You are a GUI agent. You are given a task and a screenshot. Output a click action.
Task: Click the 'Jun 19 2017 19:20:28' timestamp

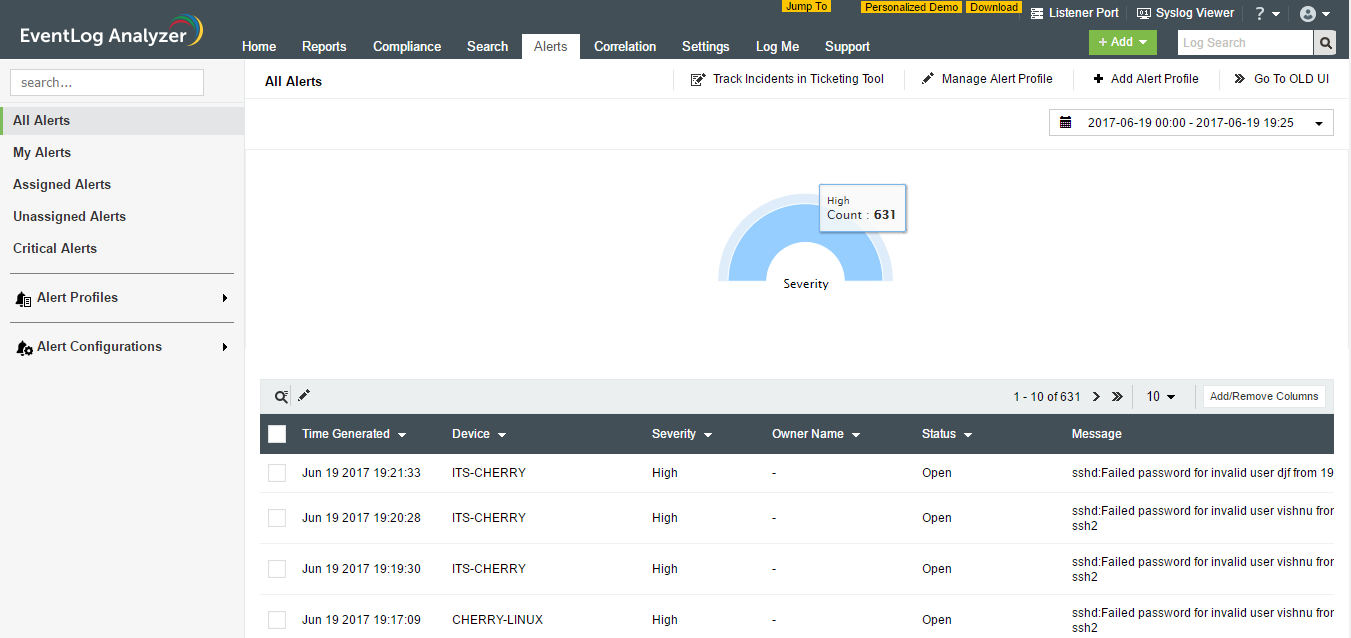pos(361,518)
